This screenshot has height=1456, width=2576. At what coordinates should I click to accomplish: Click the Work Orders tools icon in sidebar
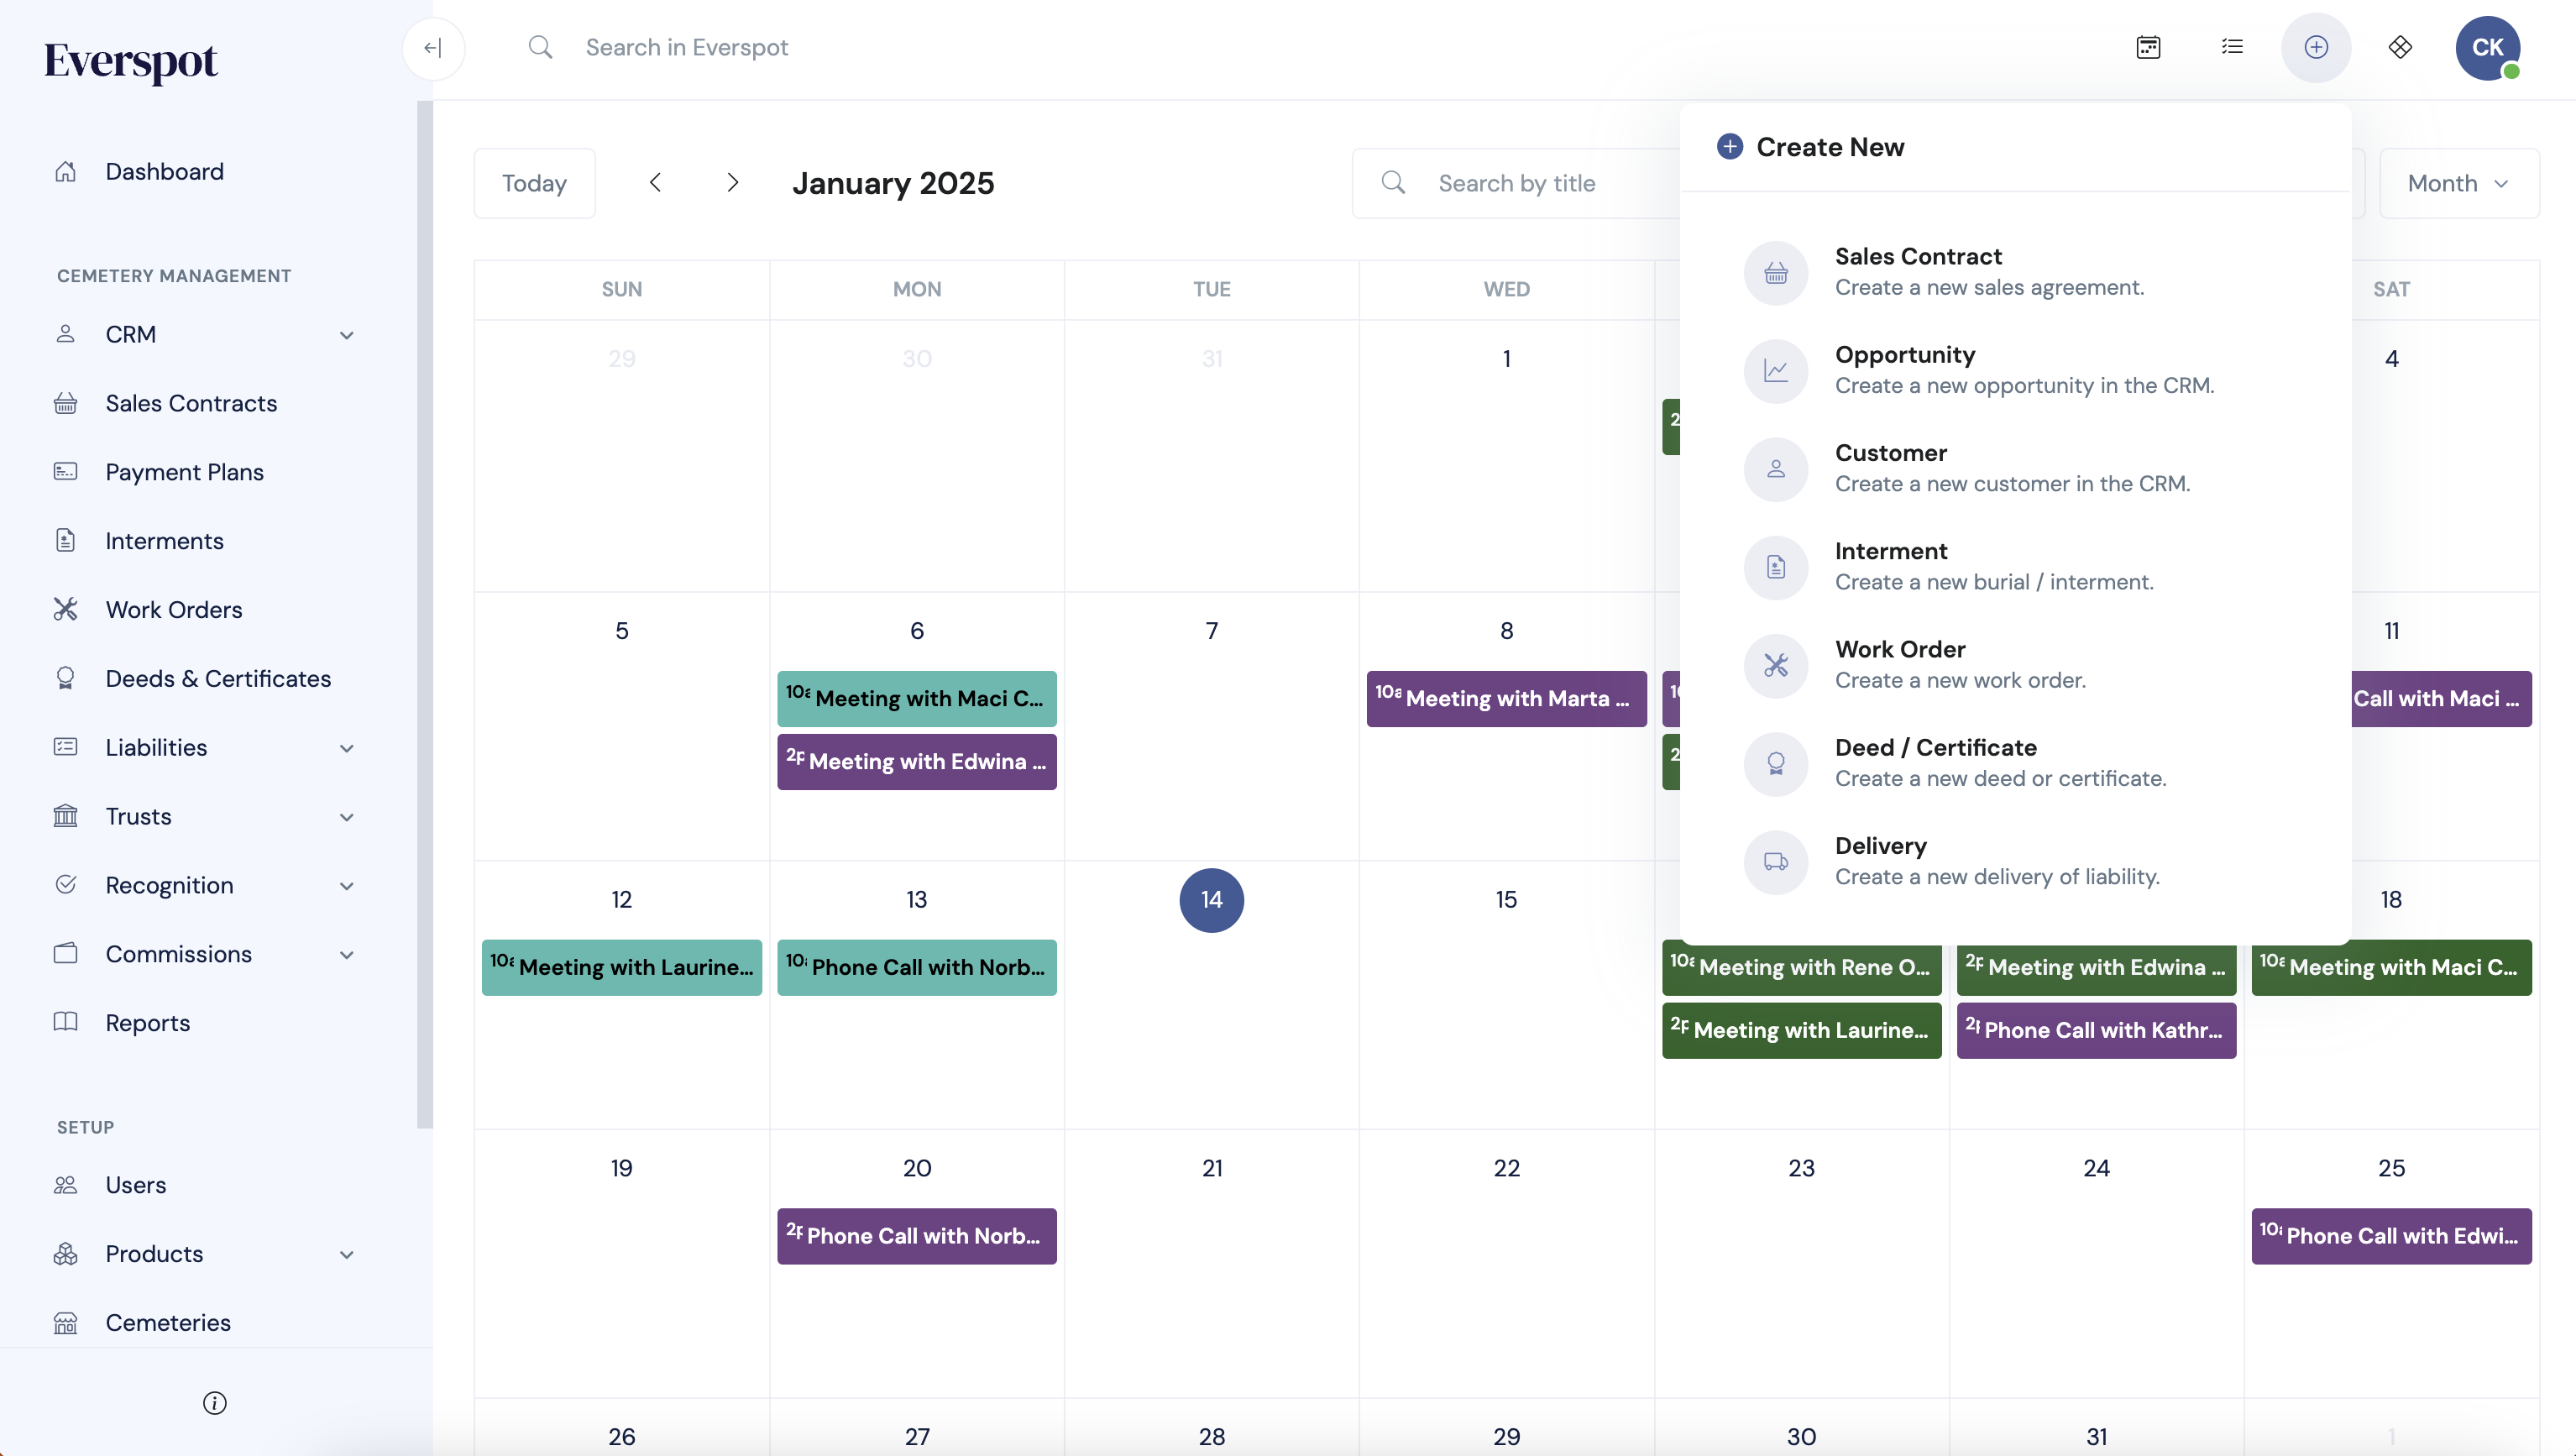coord(65,610)
